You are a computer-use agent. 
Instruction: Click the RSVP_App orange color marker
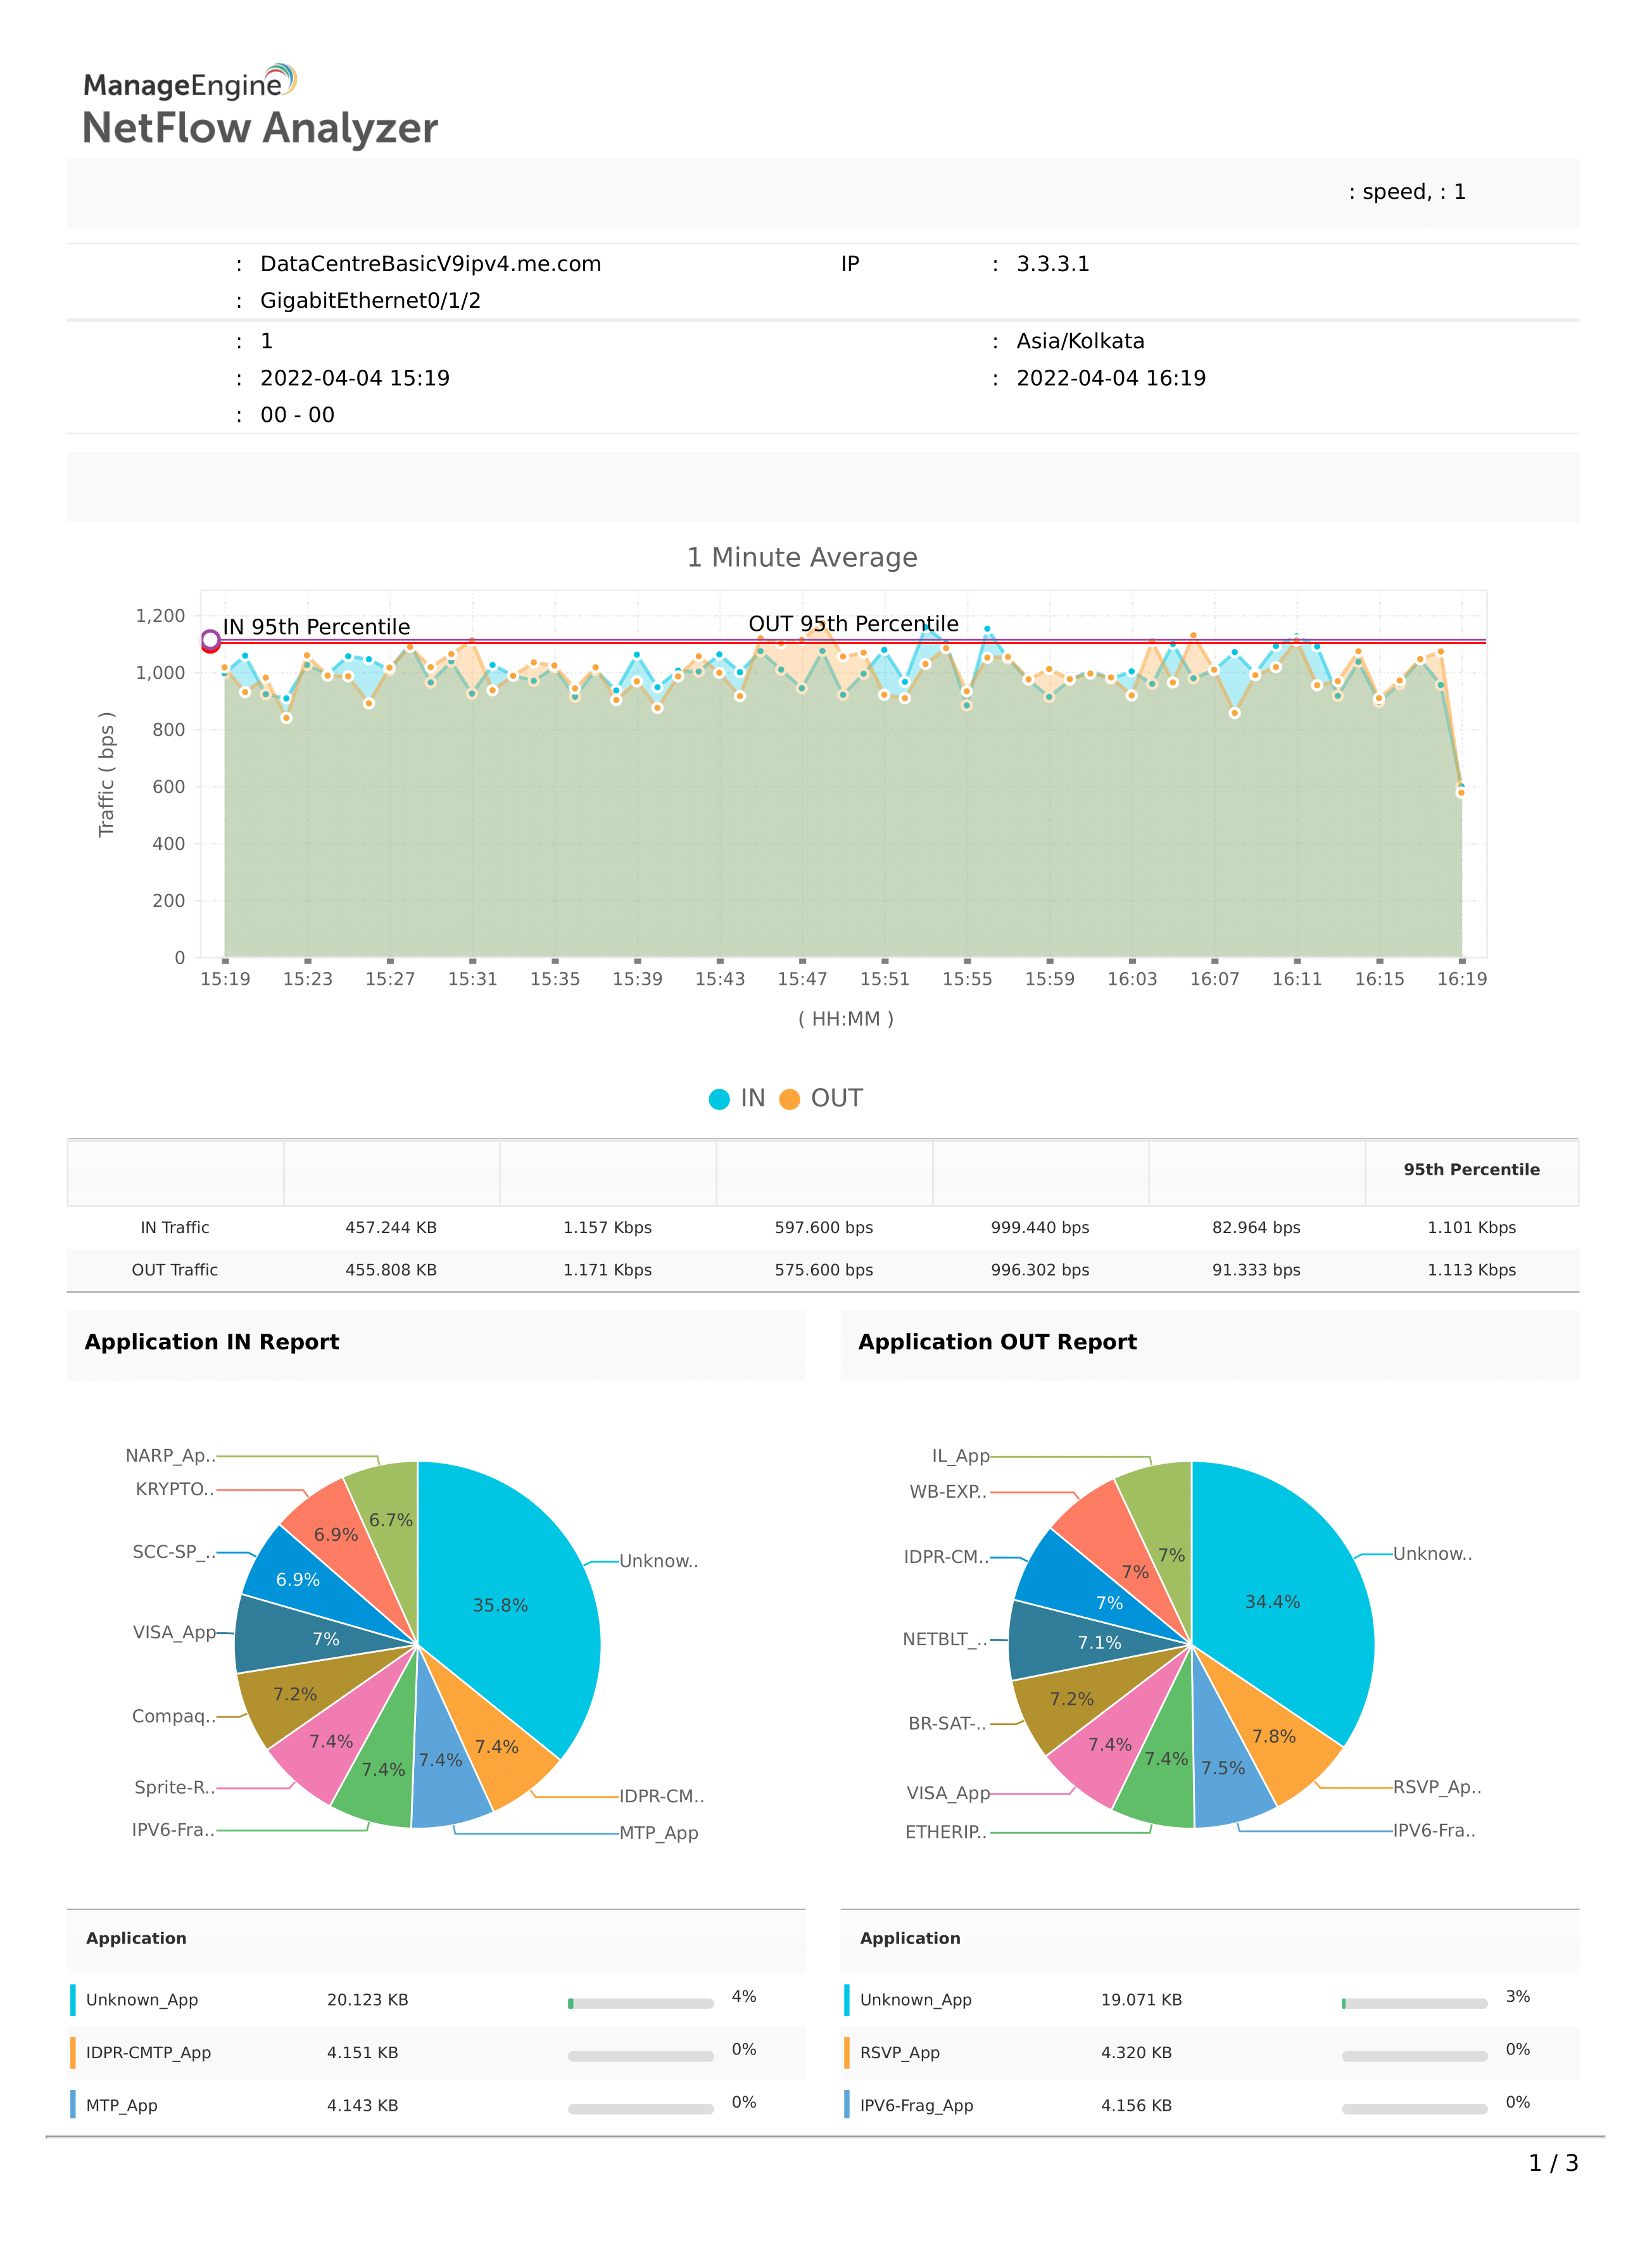pos(847,2053)
